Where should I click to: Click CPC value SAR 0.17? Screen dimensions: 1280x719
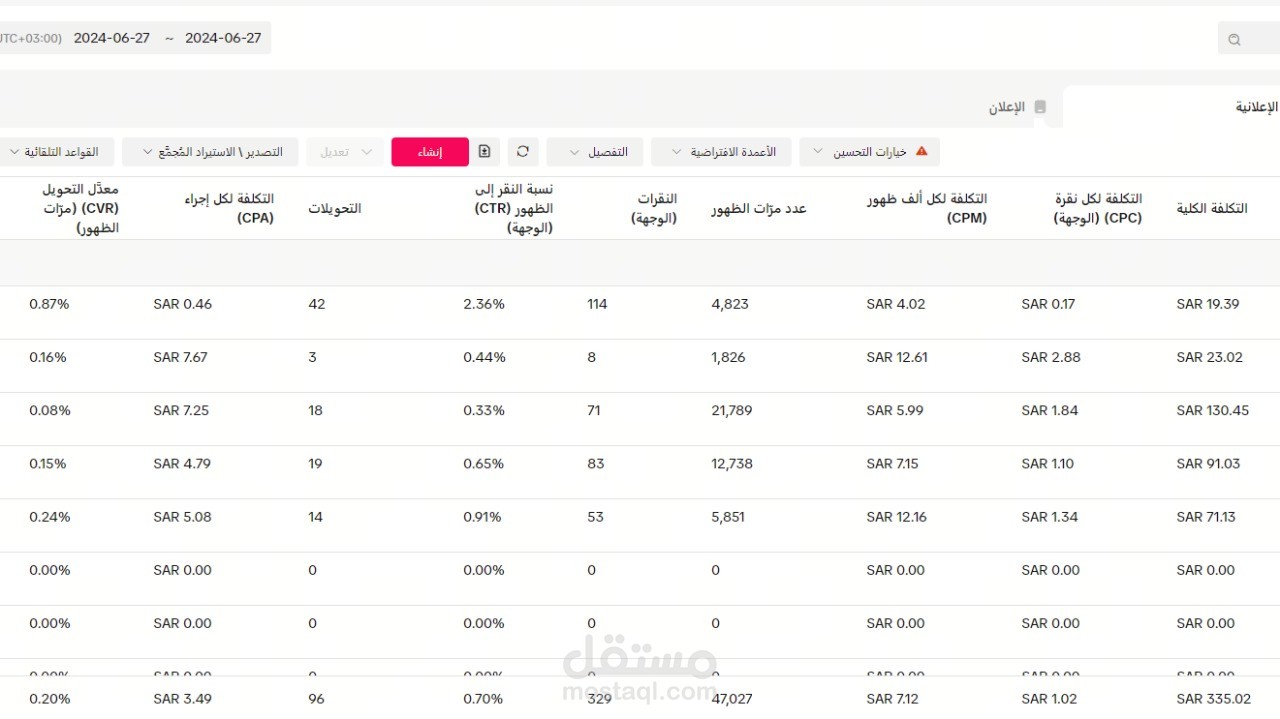(x=1048, y=304)
